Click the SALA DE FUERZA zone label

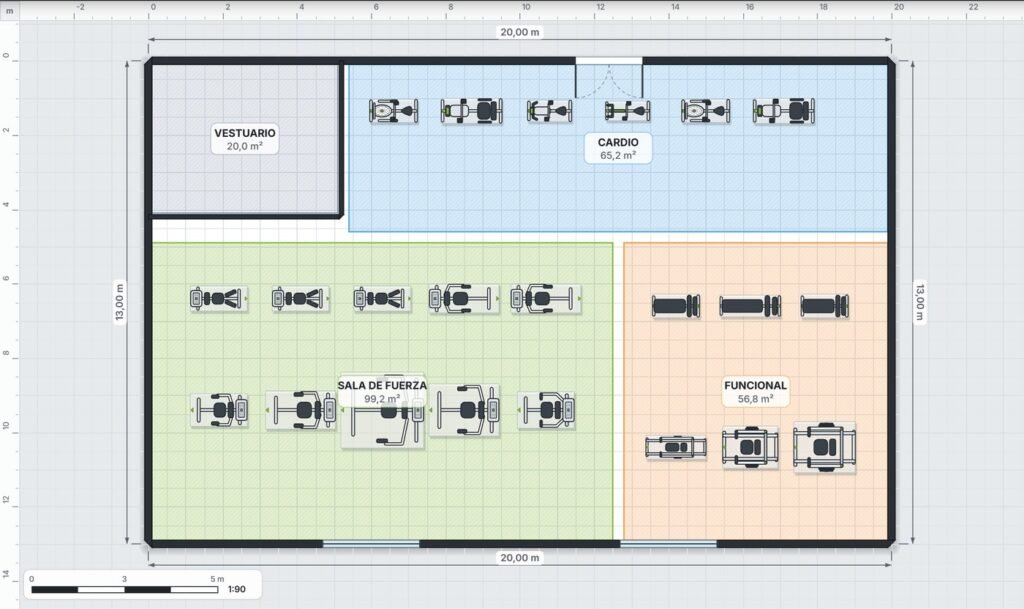click(x=382, y=392)
